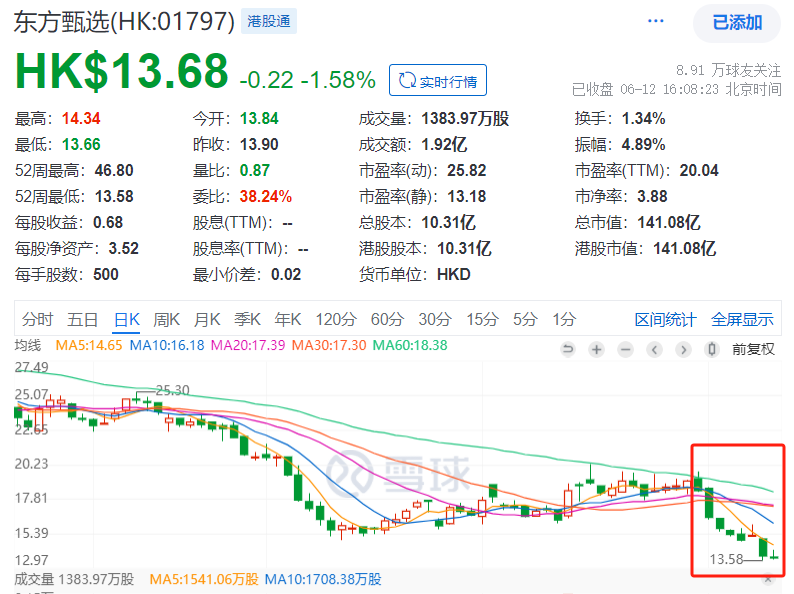Refresh the 实时行情 live quote
794x594 pixels.
pos(438,81)
